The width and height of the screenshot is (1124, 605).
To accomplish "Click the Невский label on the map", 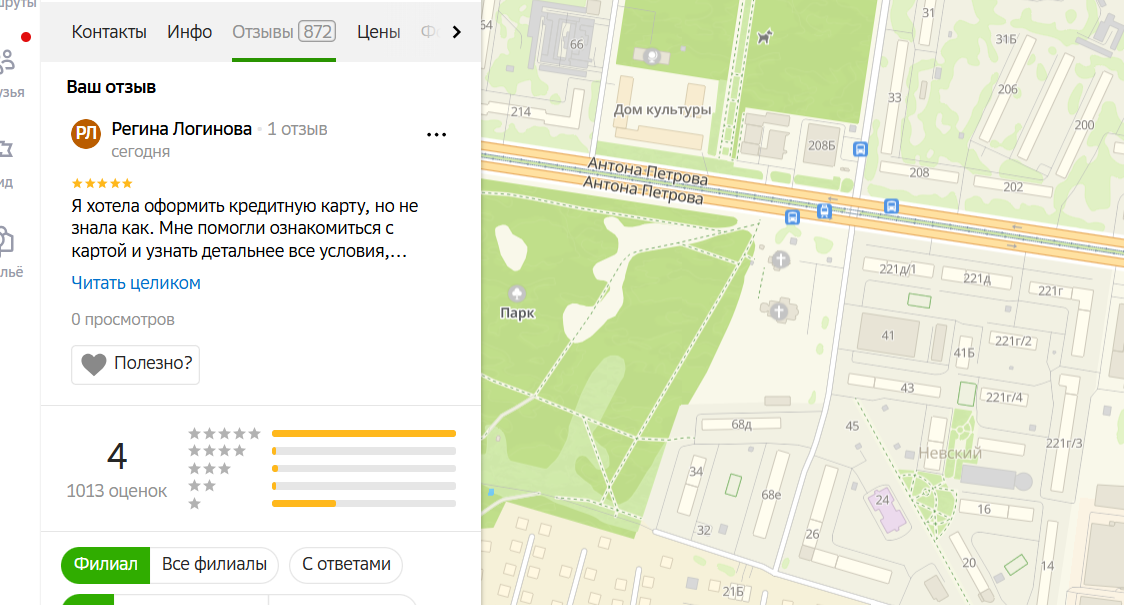I will point(950,453).
